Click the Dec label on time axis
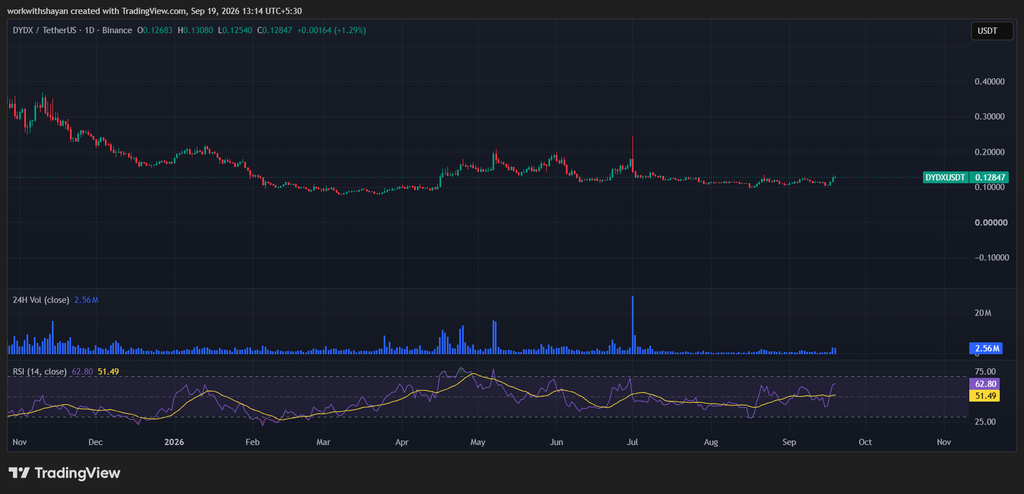The width and height of the screenshot is (1024, 494). 95,442
